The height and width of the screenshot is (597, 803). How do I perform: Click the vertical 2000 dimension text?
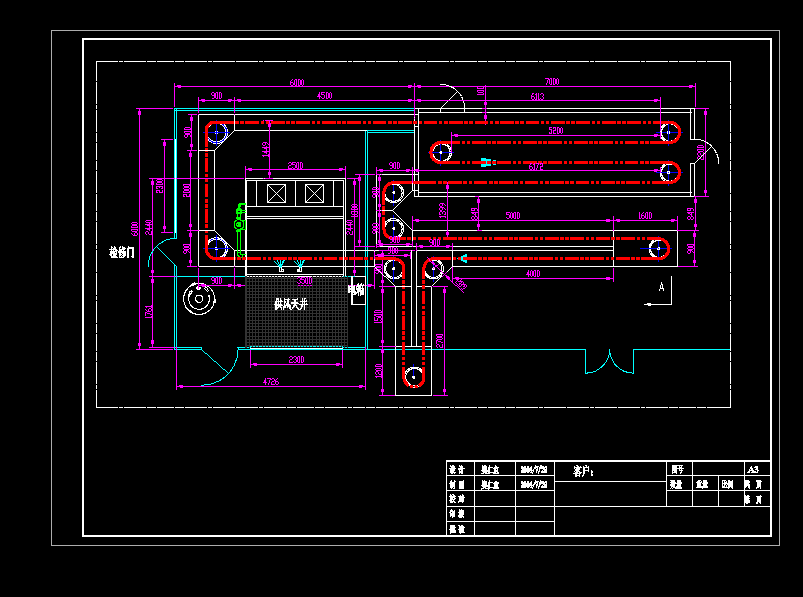pos(186,190)
